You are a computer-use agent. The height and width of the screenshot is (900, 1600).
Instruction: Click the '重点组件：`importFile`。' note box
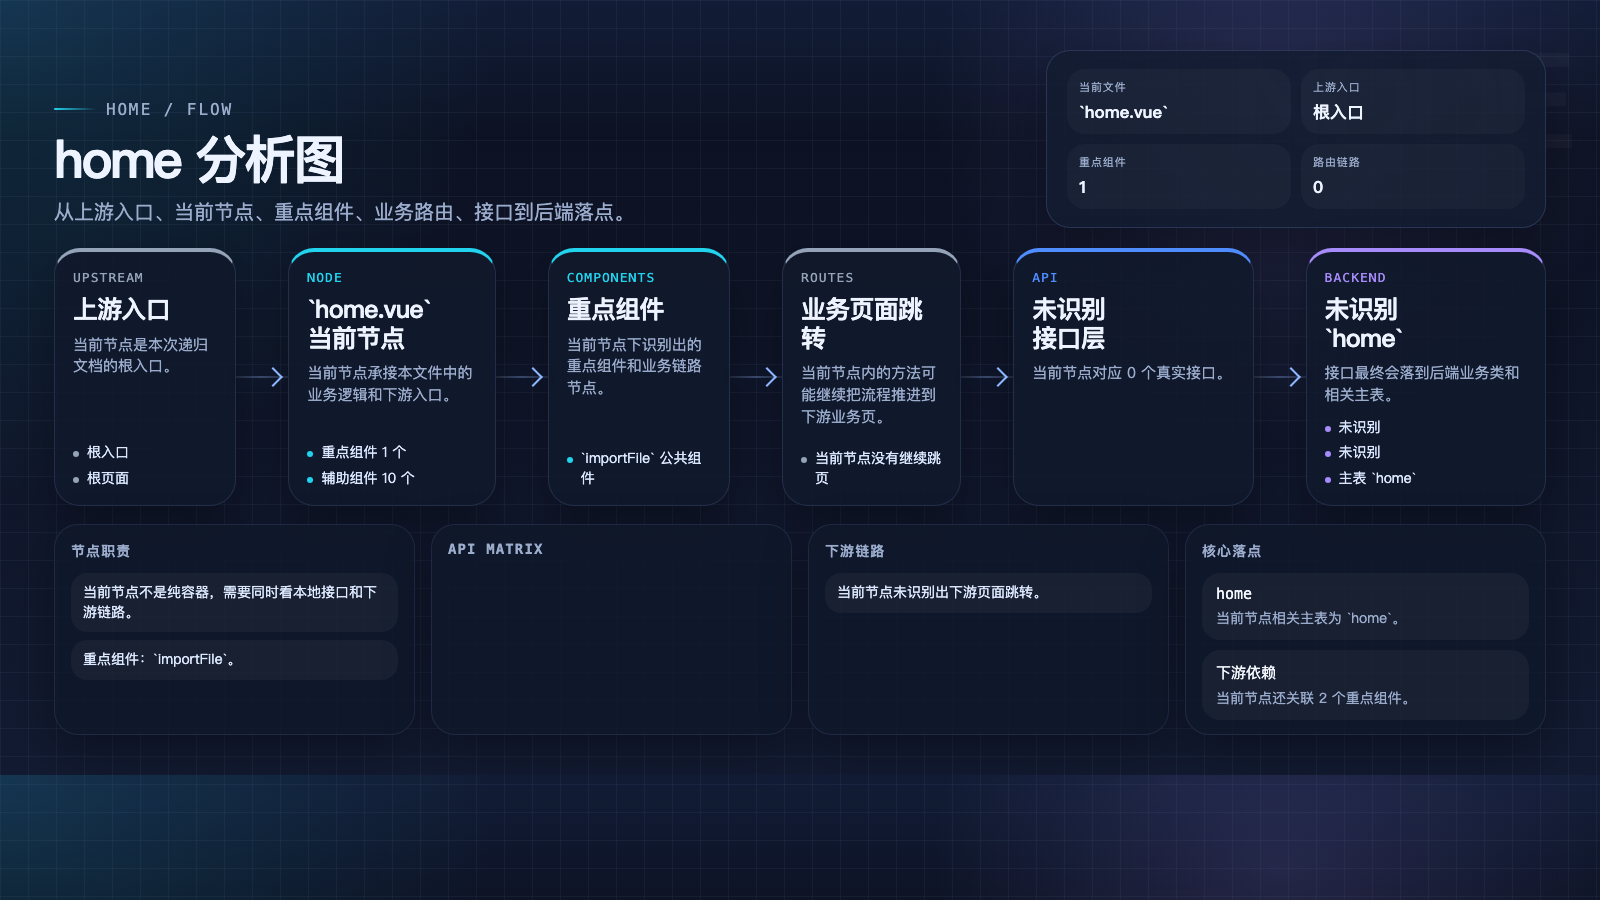tap(234, 660)
